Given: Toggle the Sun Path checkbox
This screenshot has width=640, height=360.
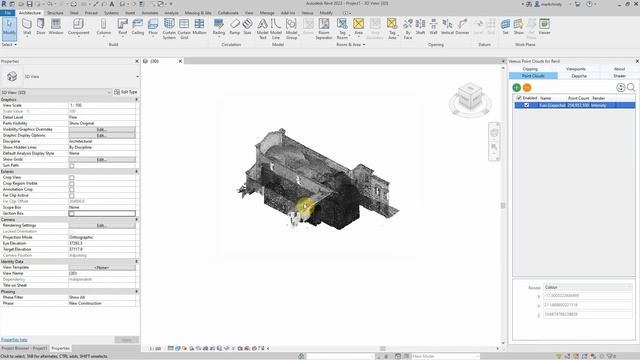Looking at the screenshot, I should click(72, 166).
